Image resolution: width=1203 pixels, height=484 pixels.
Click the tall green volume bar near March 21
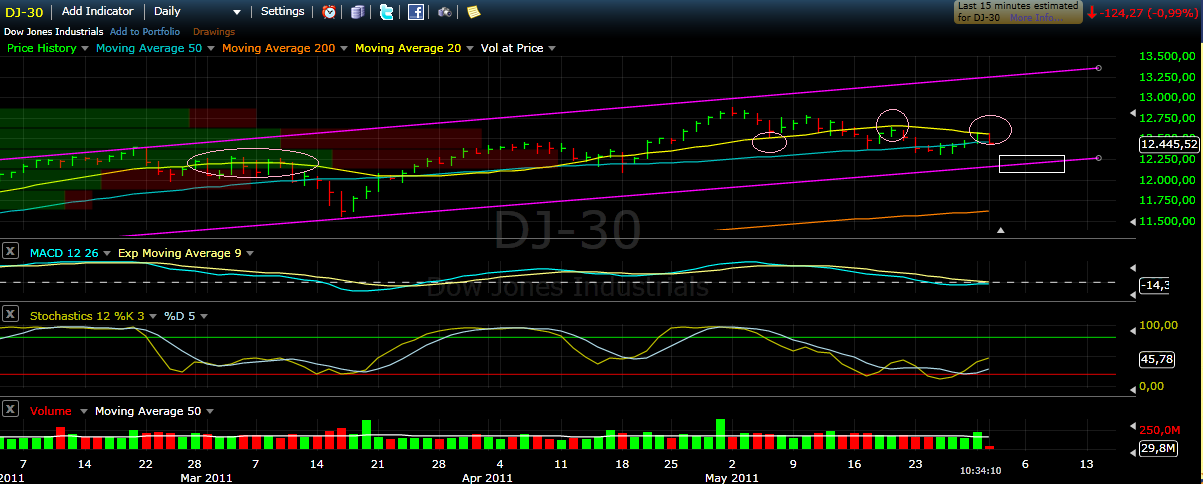(366, 434)
